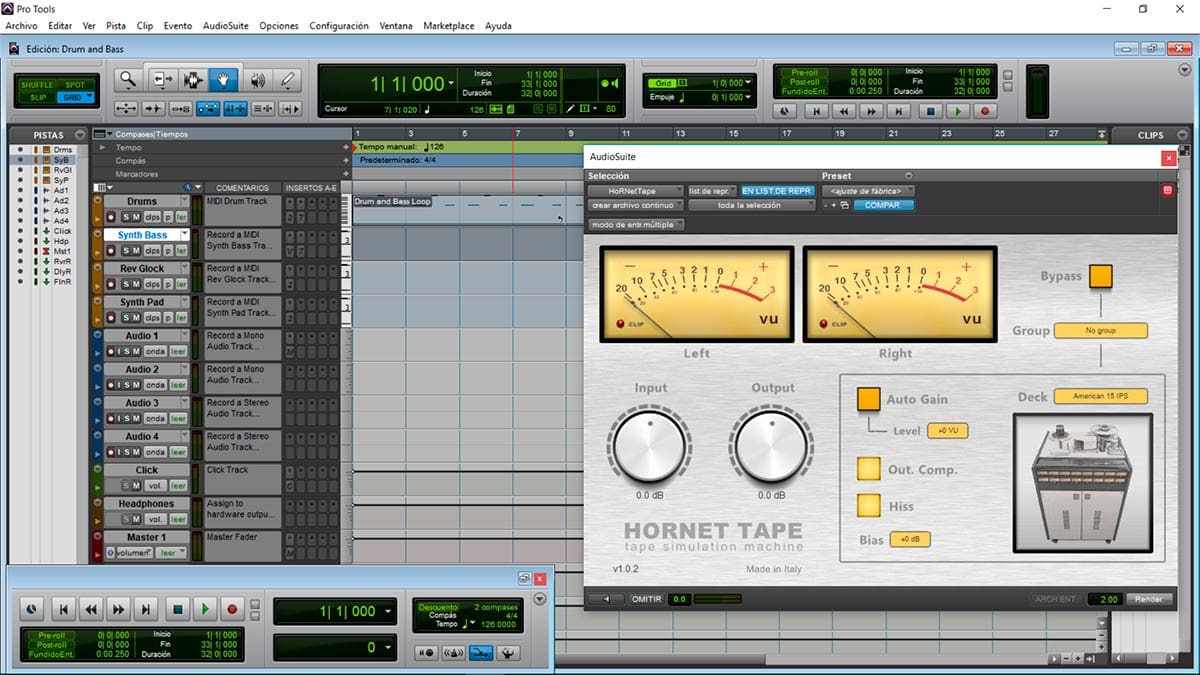This screenshot has width=1200, height=675.
Task: Enable Shuffle edit mode
Action: point(37,85)
